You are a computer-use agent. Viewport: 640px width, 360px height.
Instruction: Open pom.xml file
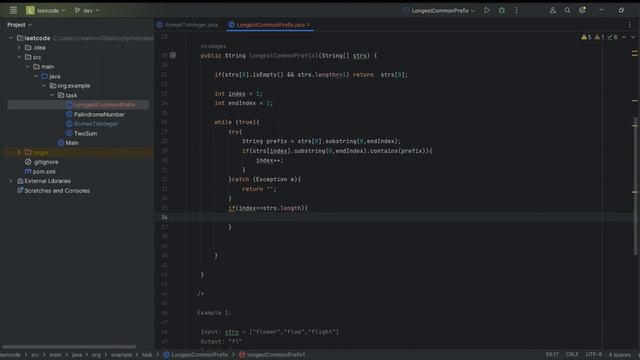44,171
